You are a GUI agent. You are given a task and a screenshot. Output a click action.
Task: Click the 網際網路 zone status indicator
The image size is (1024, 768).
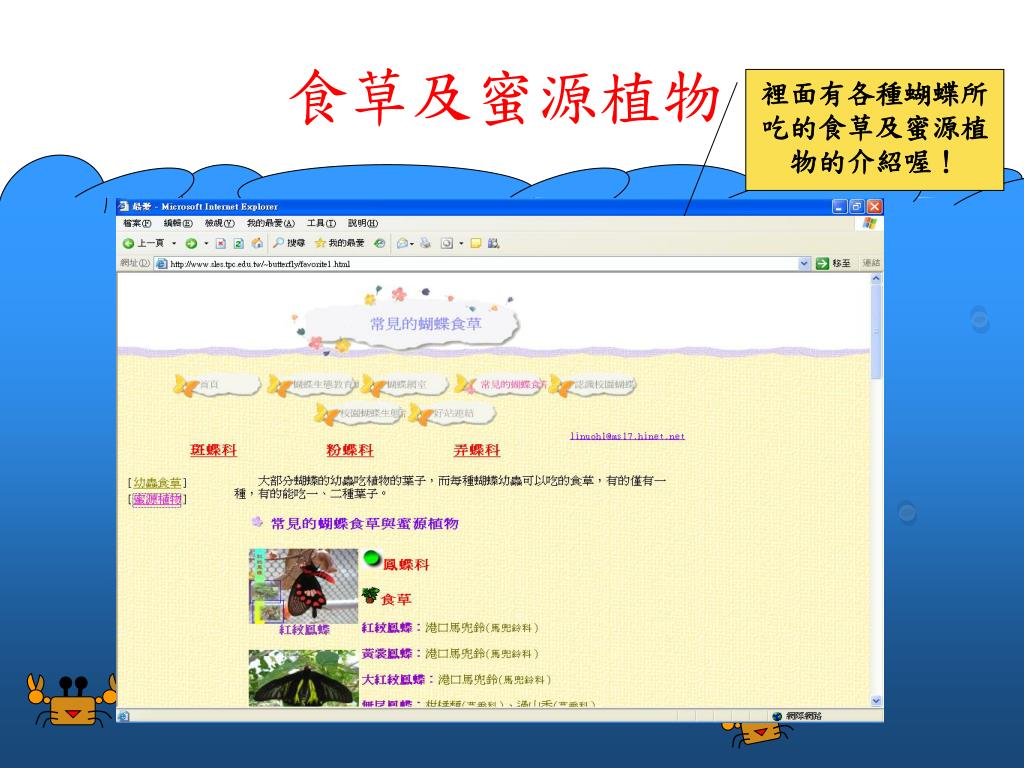pos(797,716)
